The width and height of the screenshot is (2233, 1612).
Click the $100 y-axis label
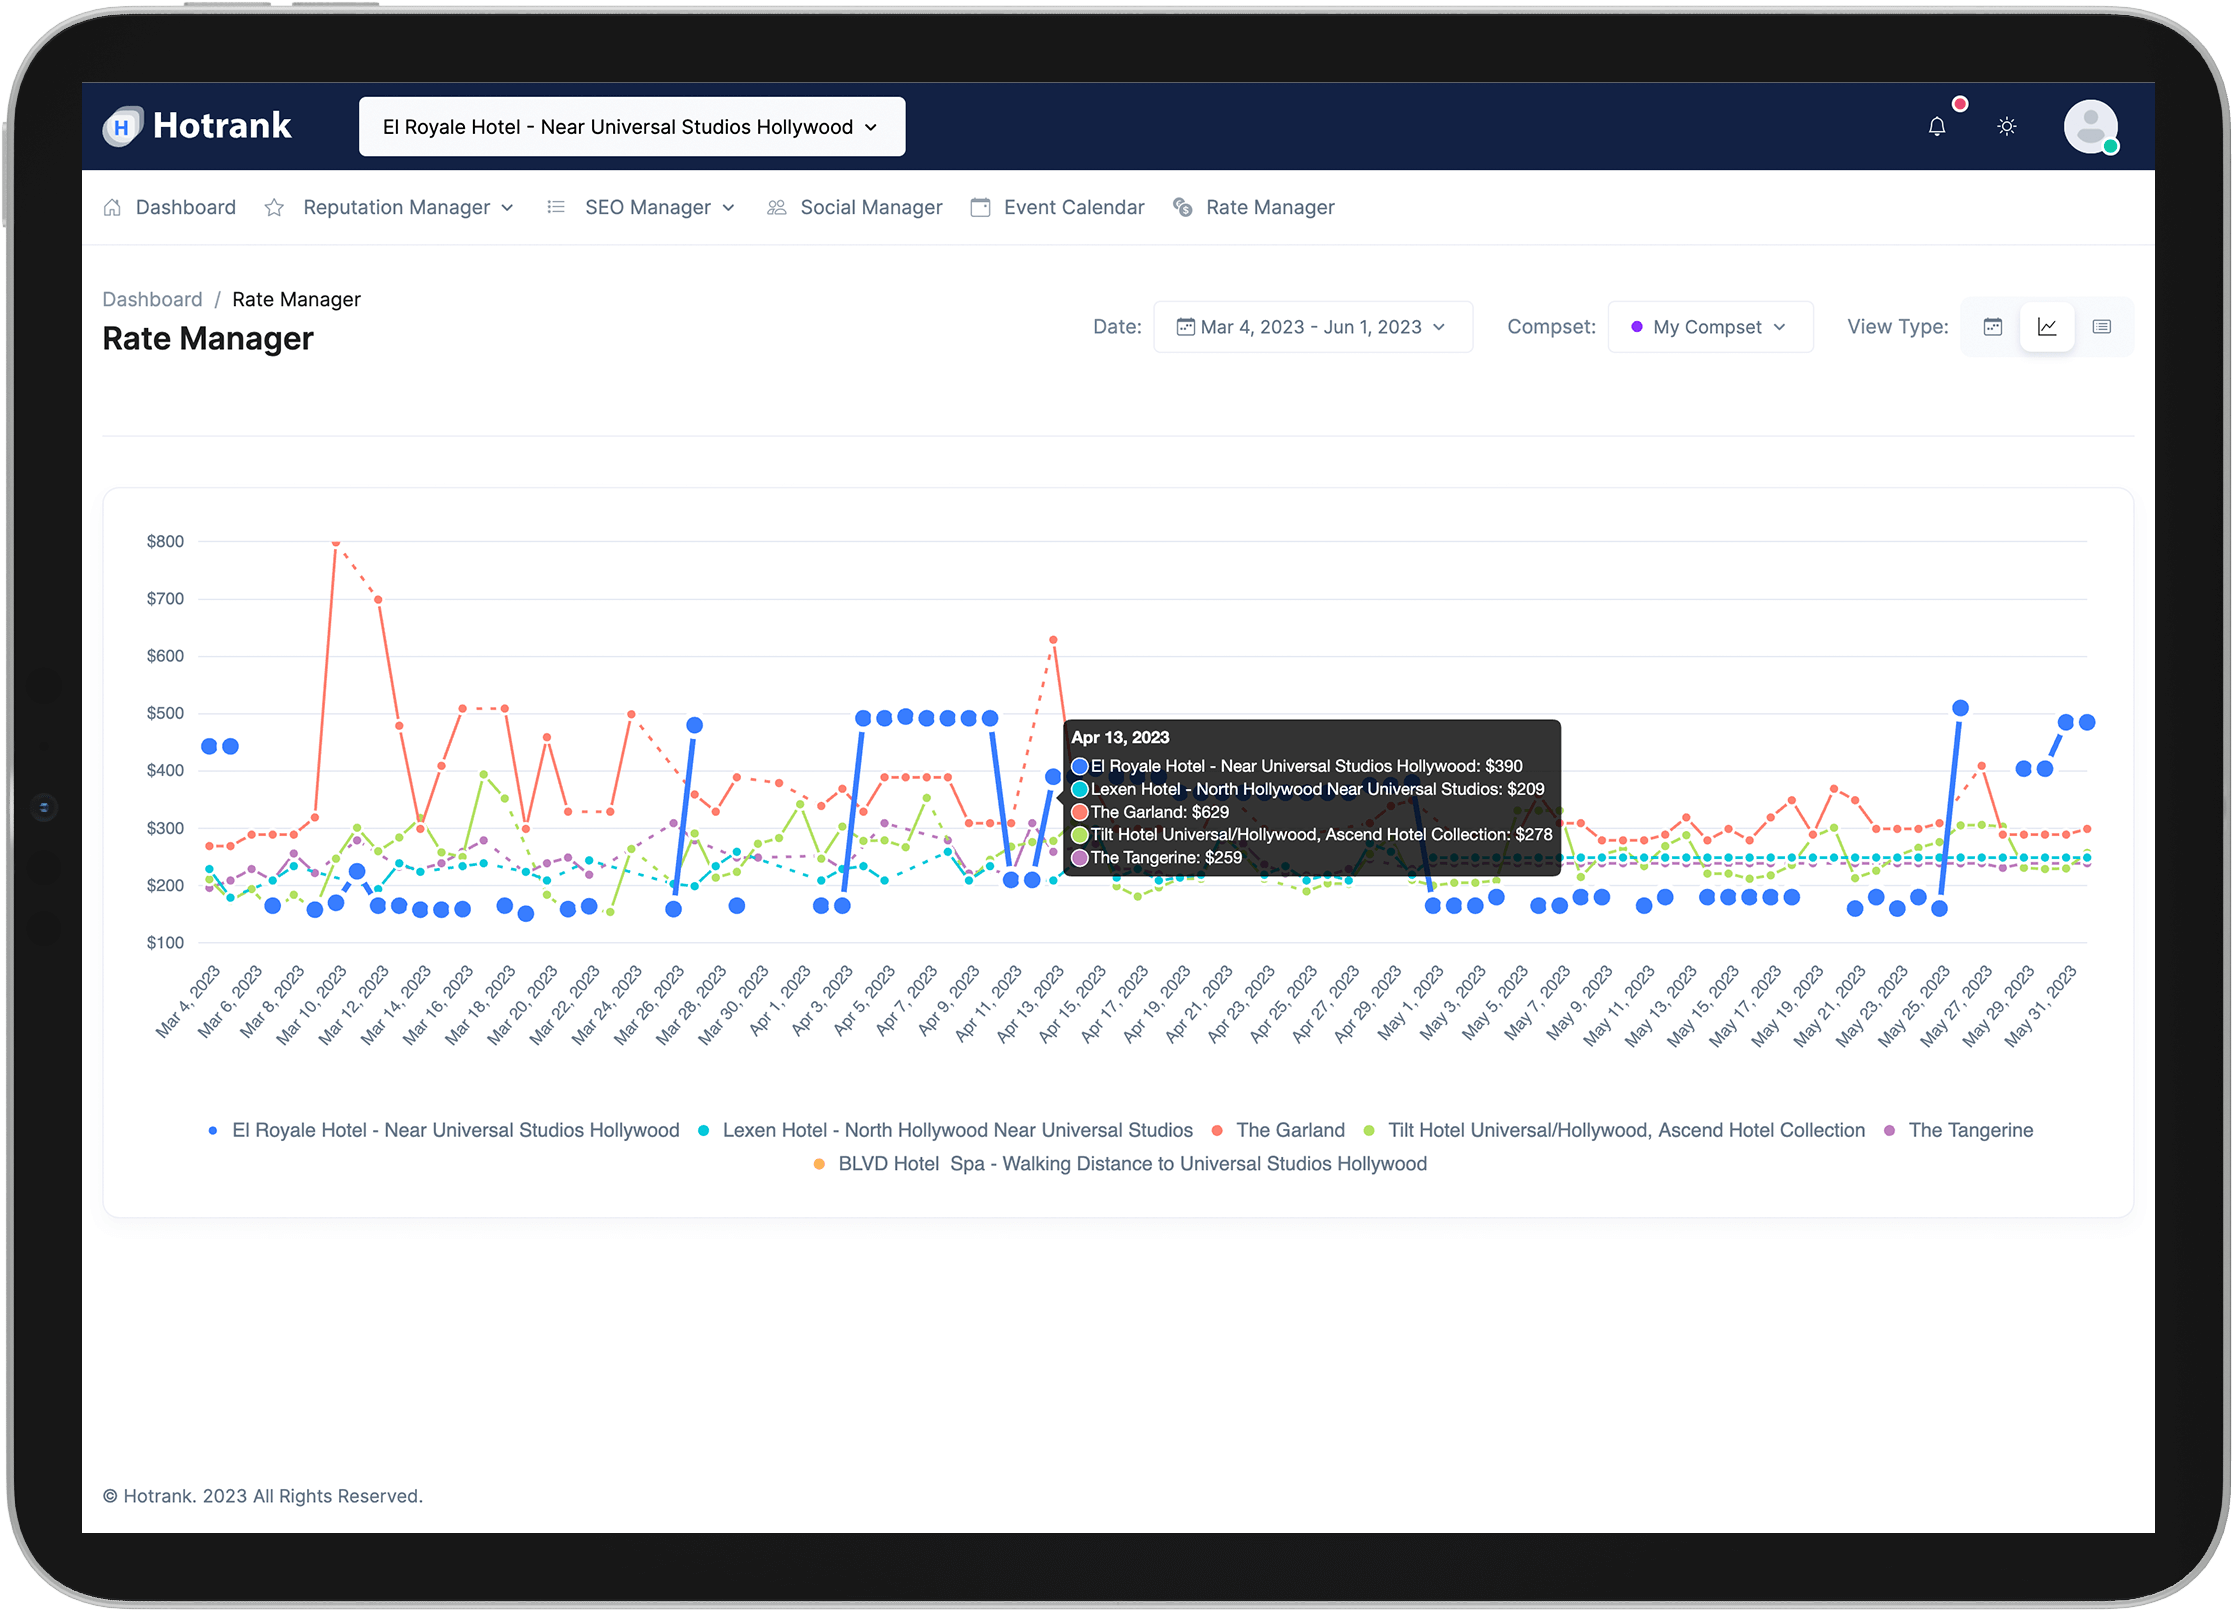(165, 943)
